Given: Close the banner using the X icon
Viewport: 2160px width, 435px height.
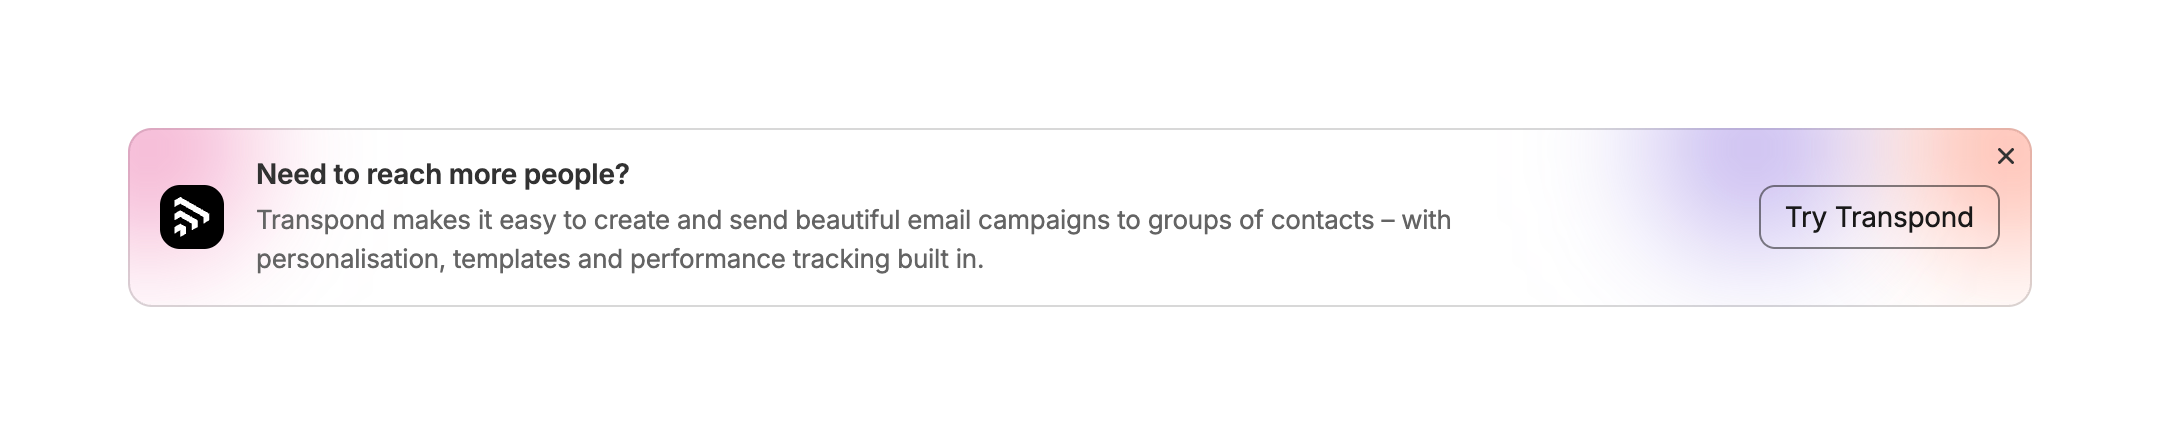Looking at the screenshot, I should (2005, 156).
